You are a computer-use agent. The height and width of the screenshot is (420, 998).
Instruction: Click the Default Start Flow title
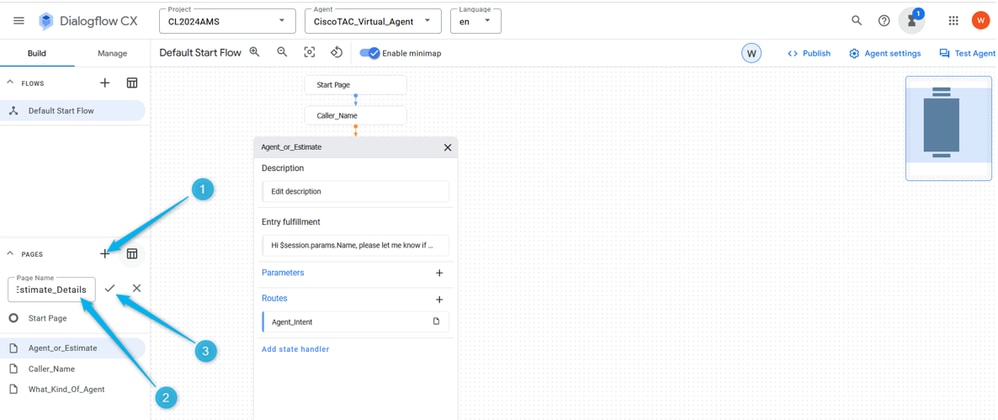click(200, 53)
